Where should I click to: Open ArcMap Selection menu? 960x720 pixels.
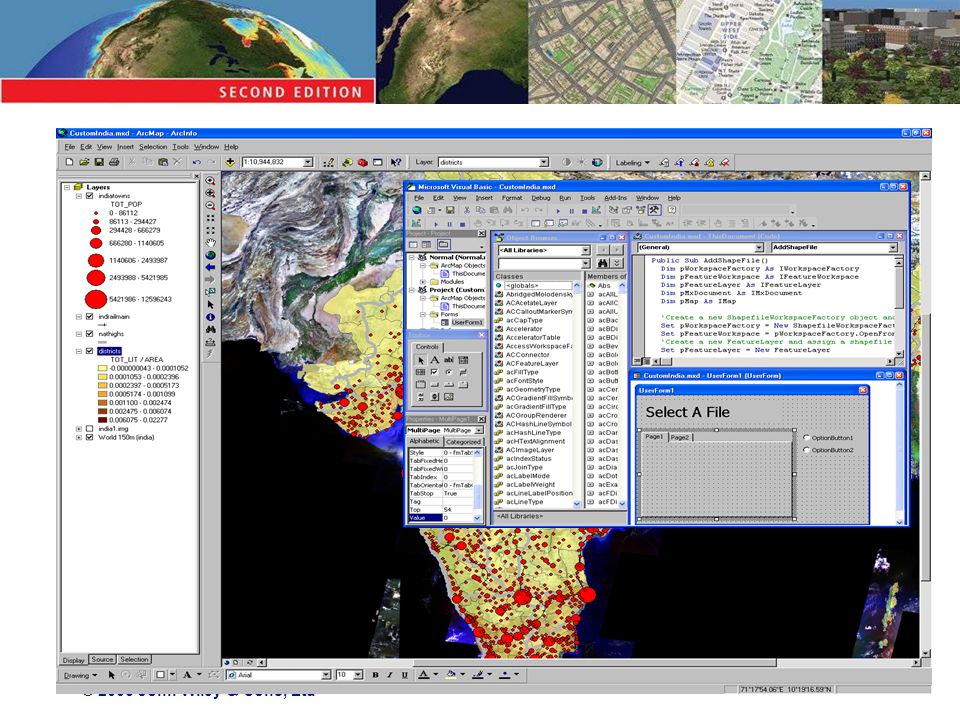pyautogui.click(x=152, y=147)
